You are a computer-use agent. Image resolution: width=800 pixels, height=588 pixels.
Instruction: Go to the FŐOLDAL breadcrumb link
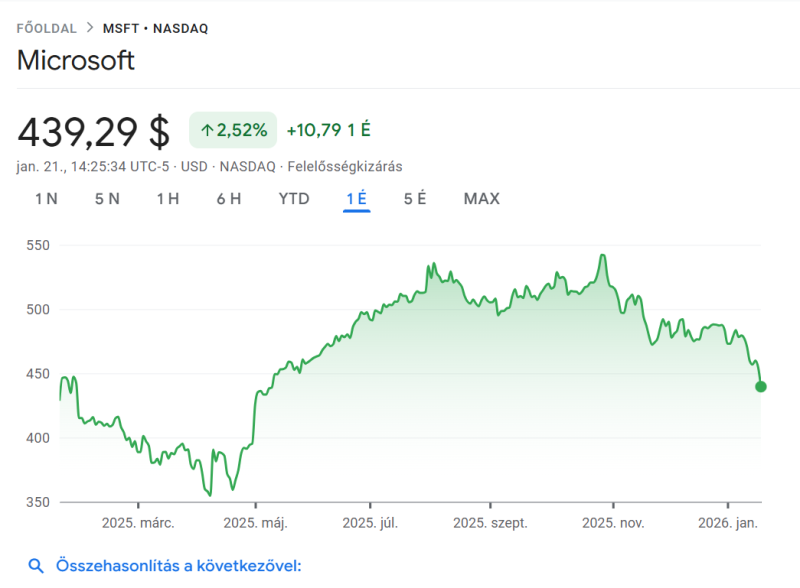click(46, 28)
